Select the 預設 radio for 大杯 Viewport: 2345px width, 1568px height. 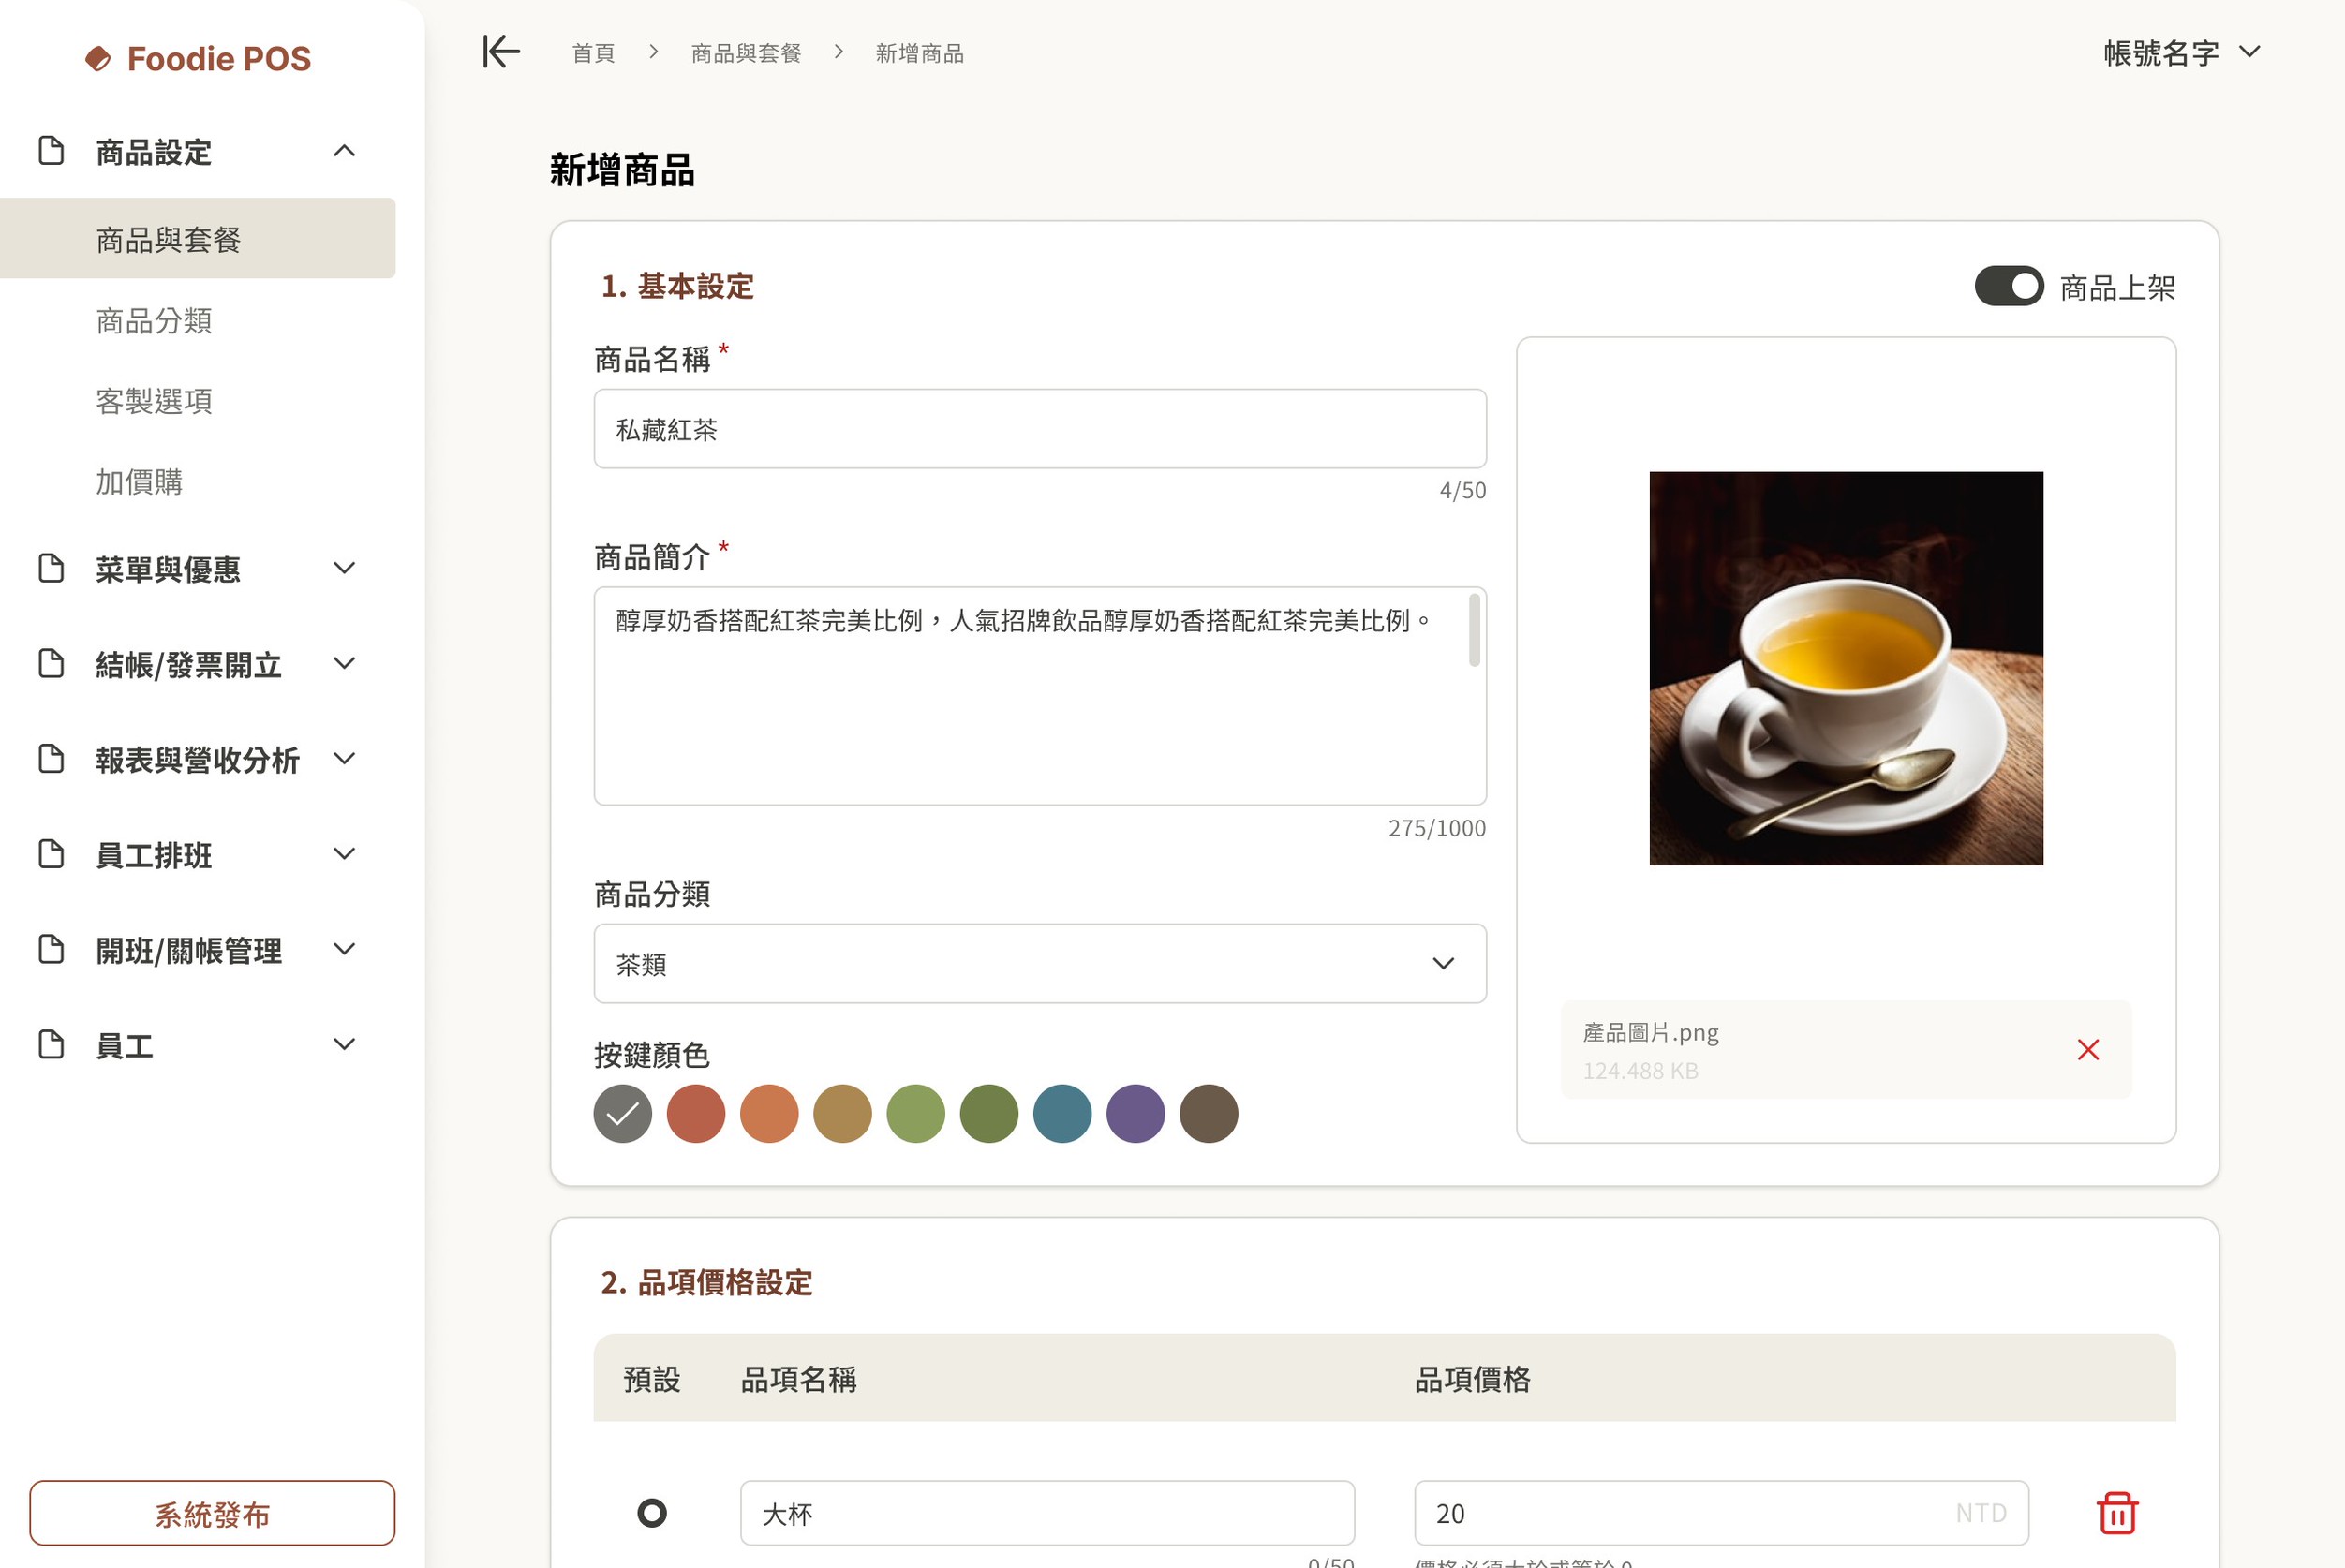pos(652,1512)
